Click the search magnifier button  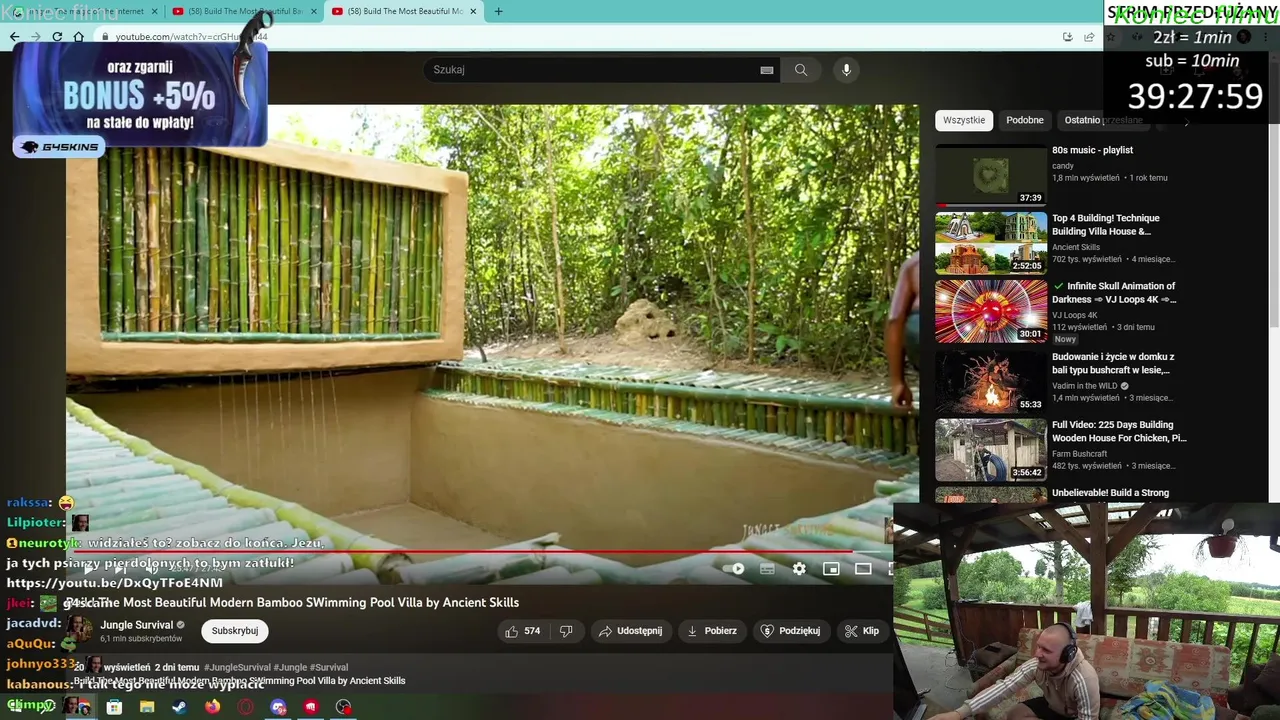pyautogui.click(x=801, y=70)
